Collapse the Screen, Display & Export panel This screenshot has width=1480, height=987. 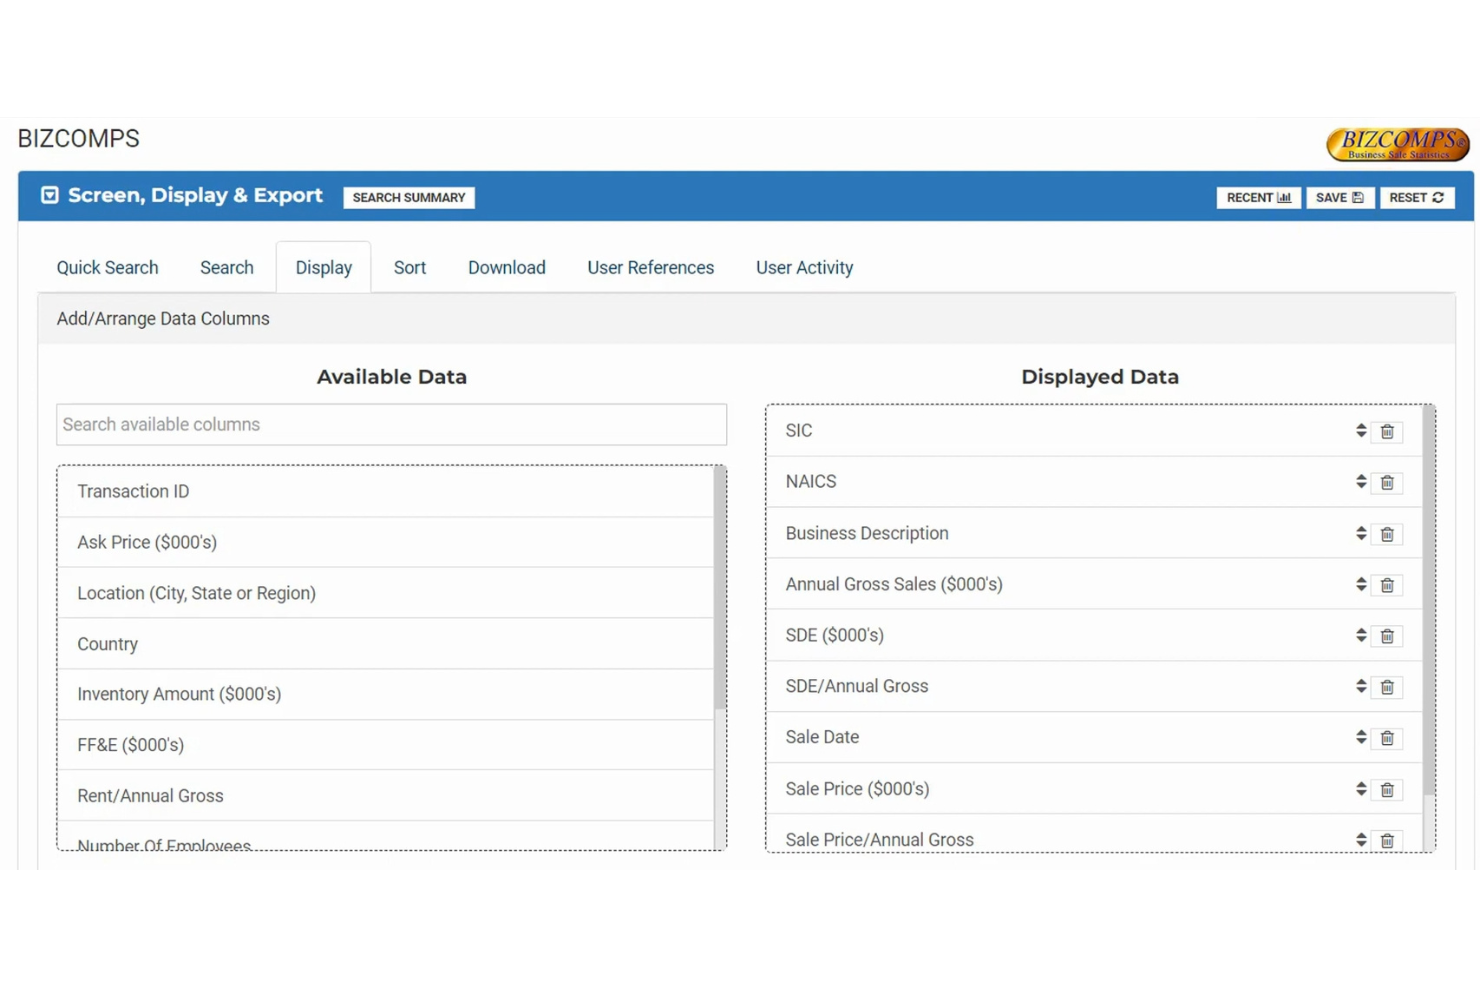click(48, 195)
